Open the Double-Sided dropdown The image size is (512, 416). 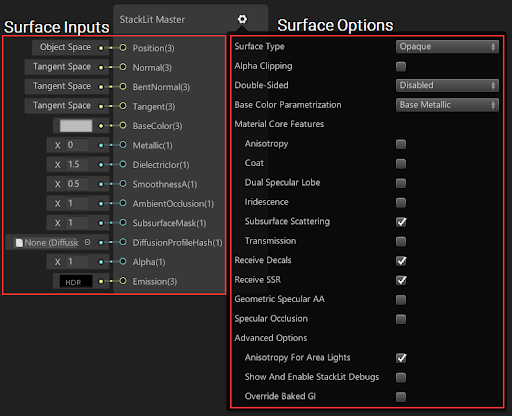(447, 85)
